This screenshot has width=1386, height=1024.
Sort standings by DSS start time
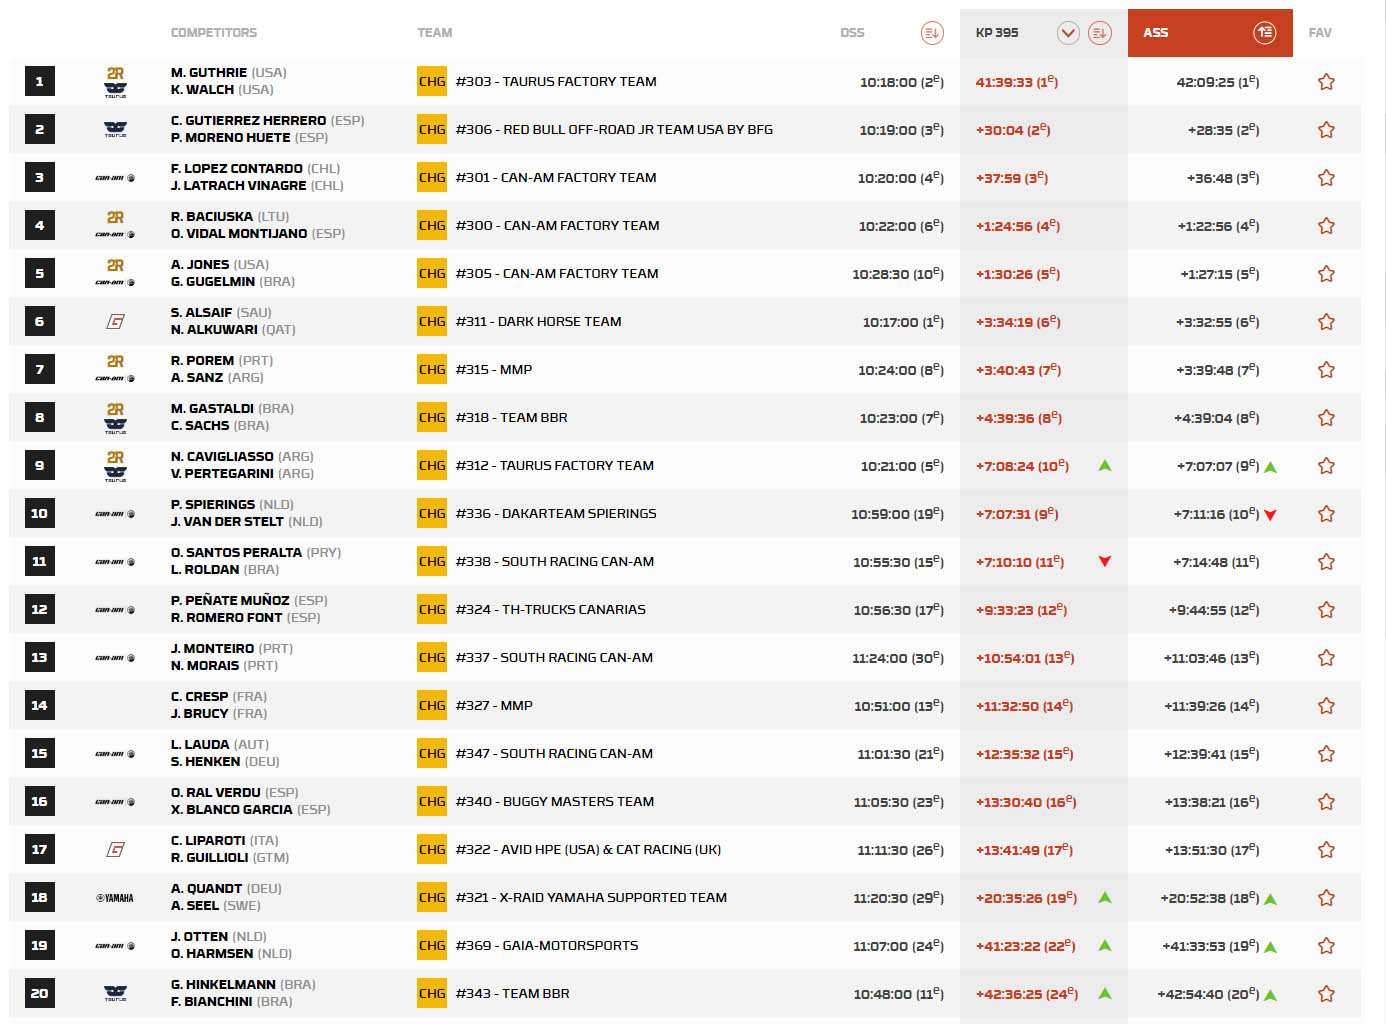(931, 33)
